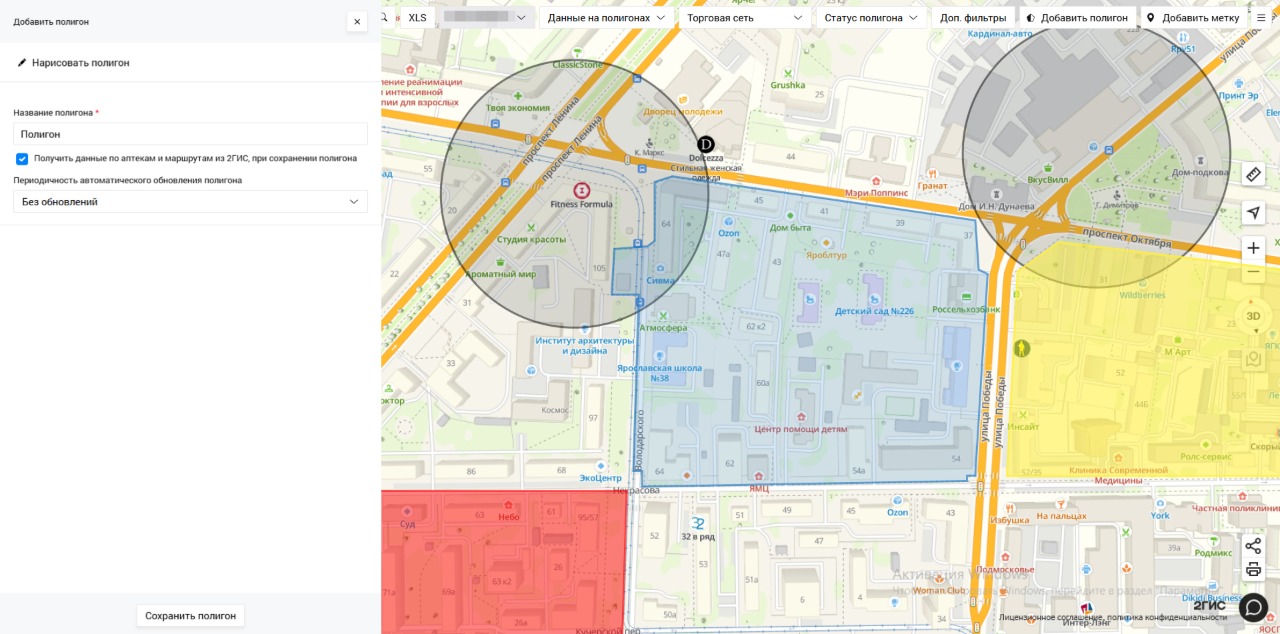The height and width of the screenshot is (634, 1280).
Task: Open the Данные на полигонах dropdown
Action: (606, 18)
